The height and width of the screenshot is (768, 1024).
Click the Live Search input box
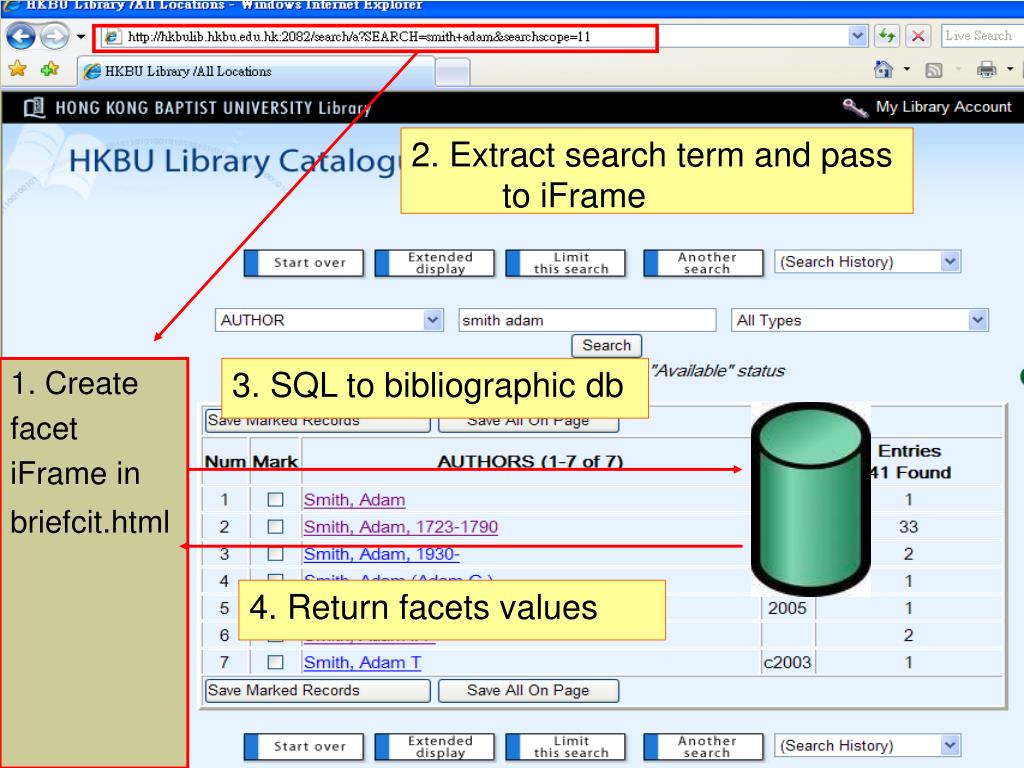click(x=982, y=36)
